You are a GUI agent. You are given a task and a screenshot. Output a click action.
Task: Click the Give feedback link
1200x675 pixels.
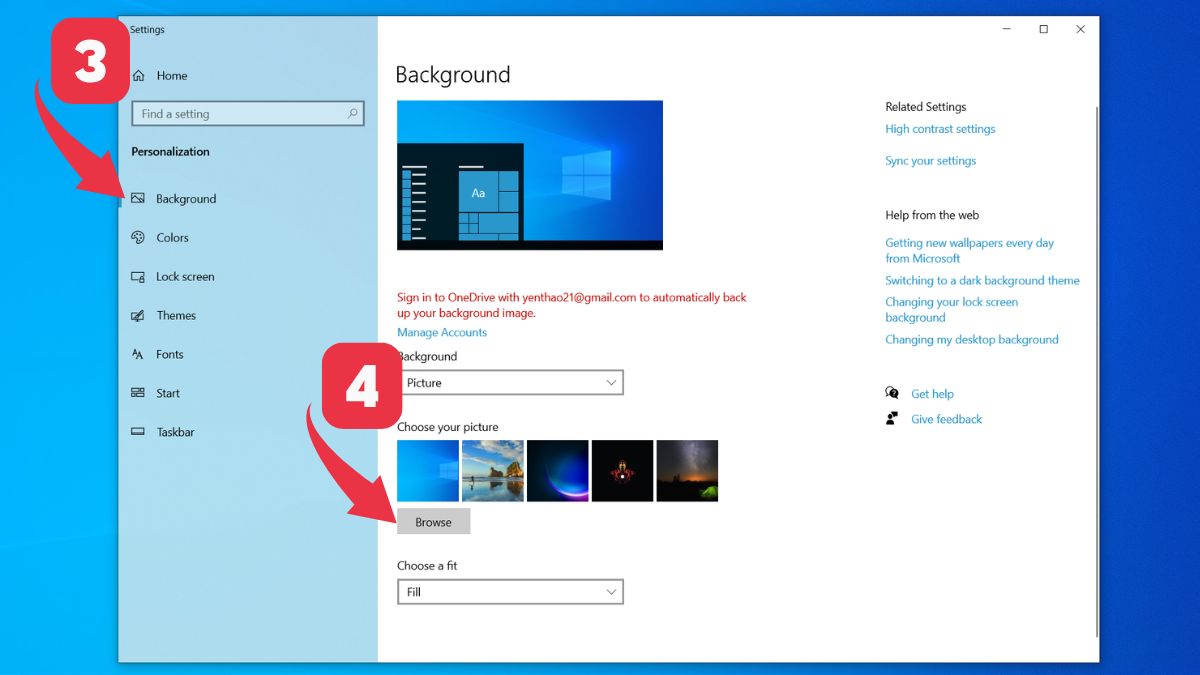pos(946,420)
